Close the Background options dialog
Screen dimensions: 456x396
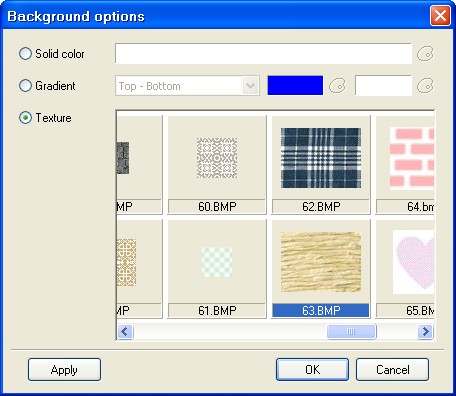coord(440,16)
